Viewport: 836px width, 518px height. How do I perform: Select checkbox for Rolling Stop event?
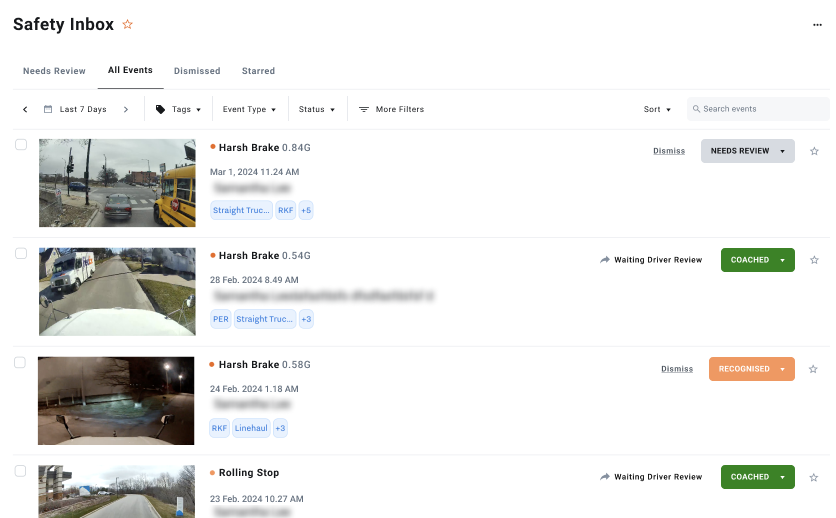coord(20,471)
